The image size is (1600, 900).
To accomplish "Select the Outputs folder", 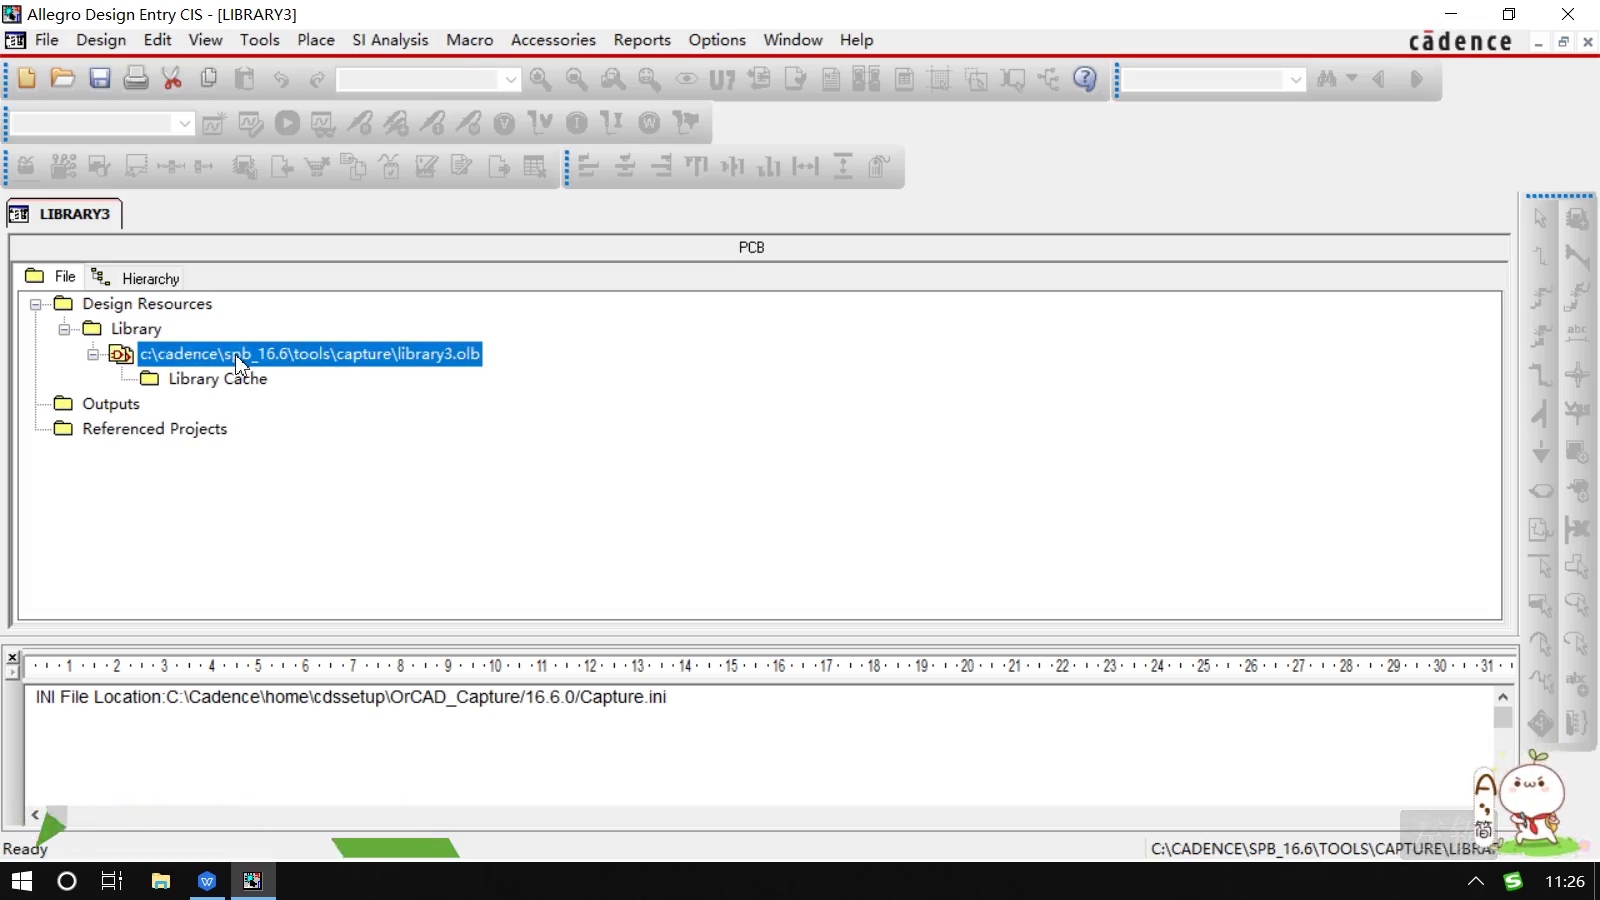I will [111, 404].
